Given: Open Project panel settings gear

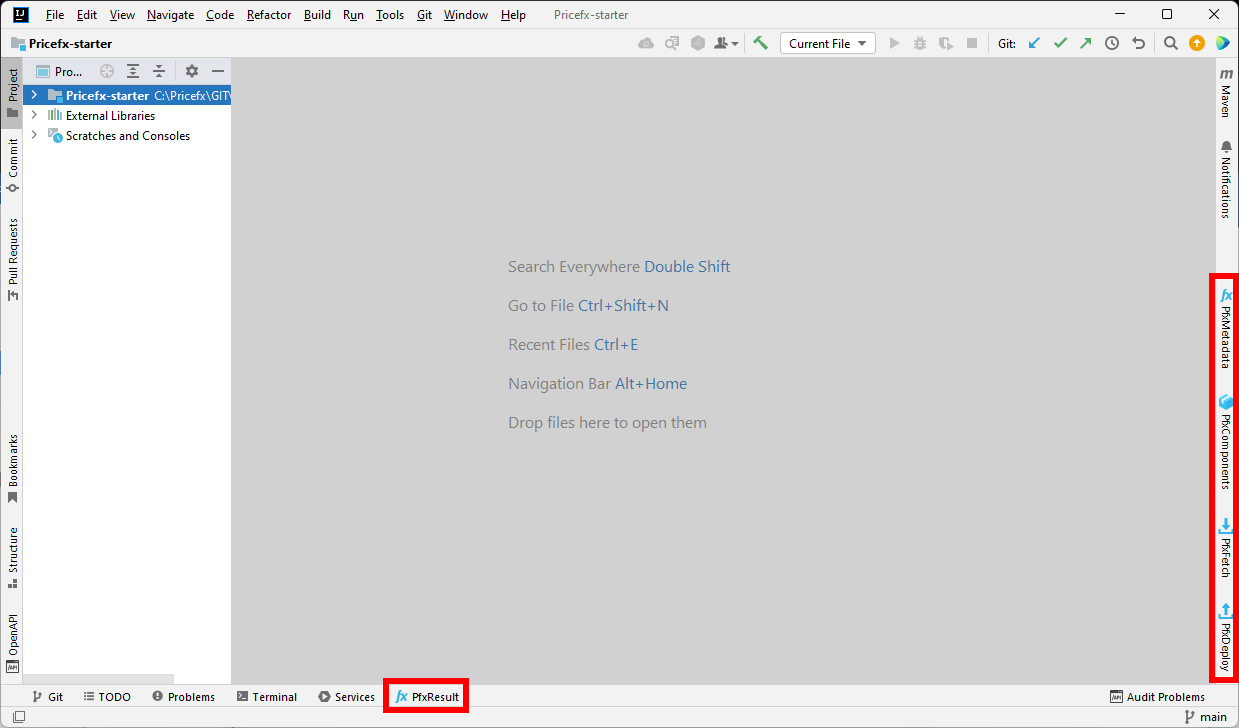Looking at the screenshot, I should pos(192,71).
